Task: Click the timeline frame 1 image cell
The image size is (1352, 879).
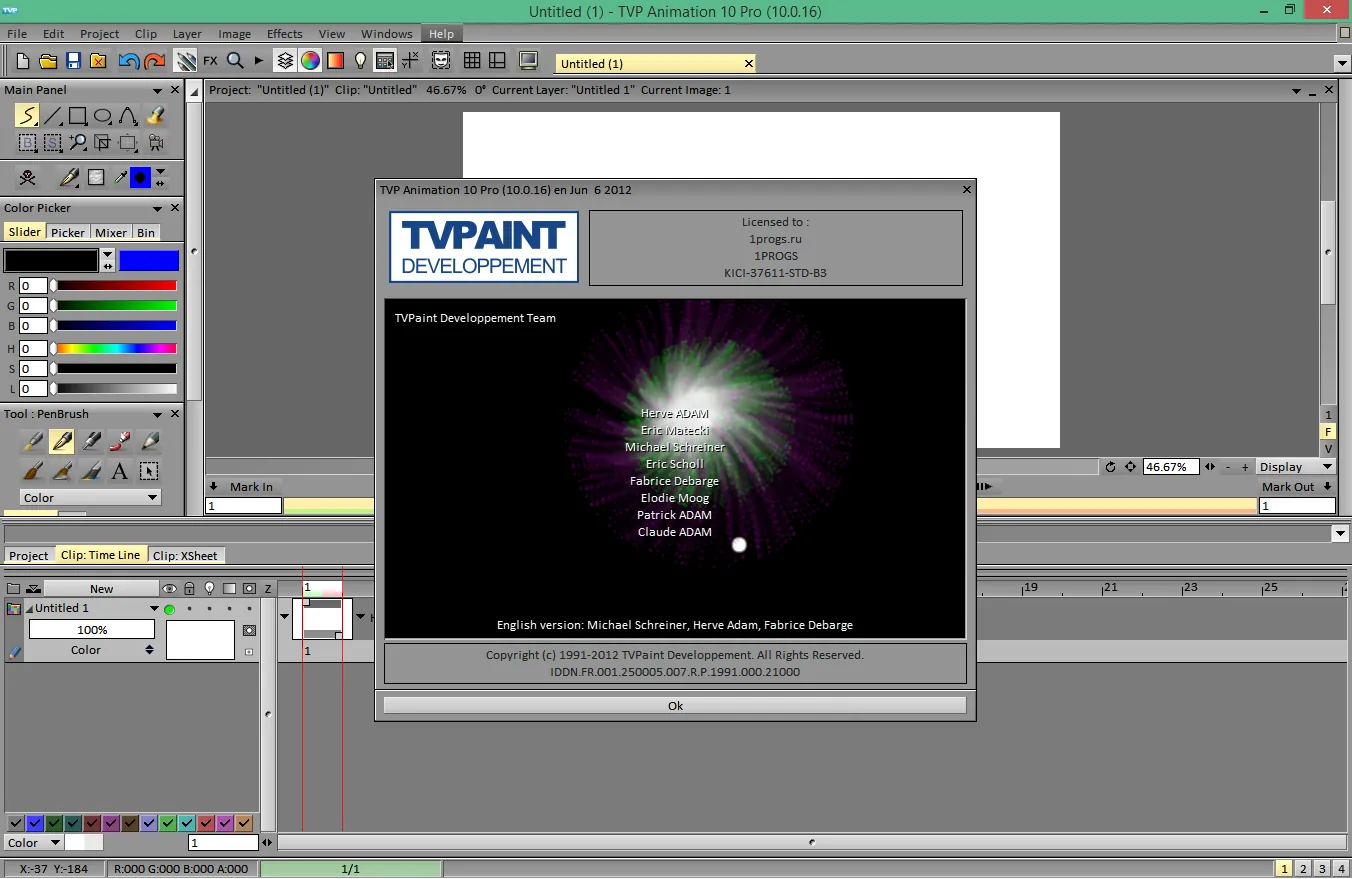Action: coord(322,618)
